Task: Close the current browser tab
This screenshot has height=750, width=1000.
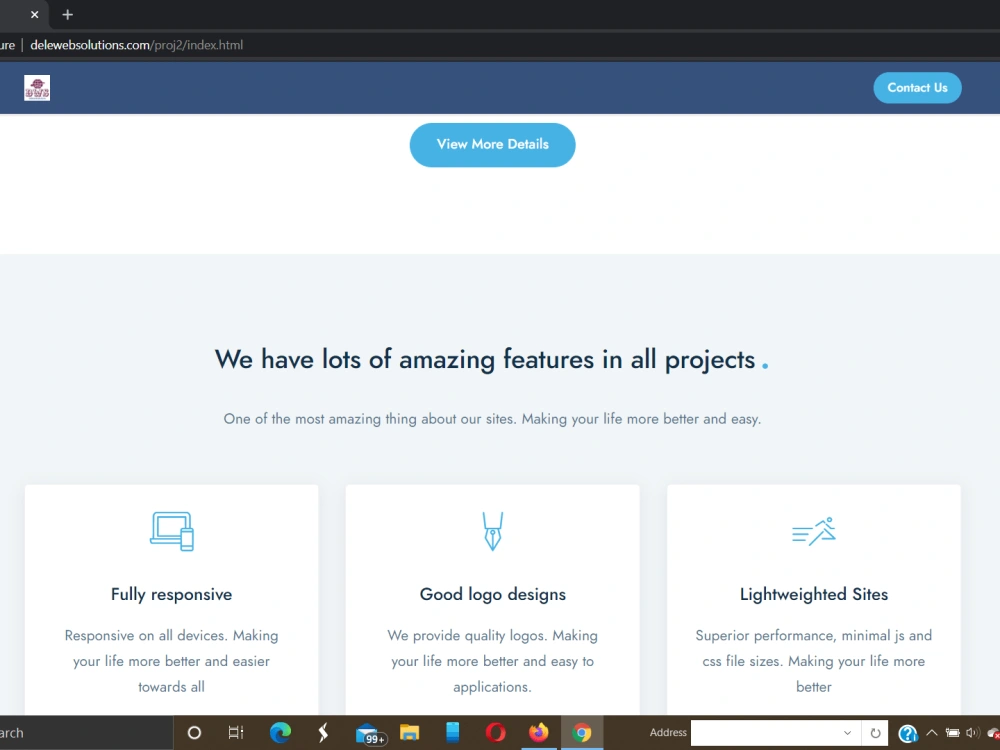Action: [x=34, y=14]
